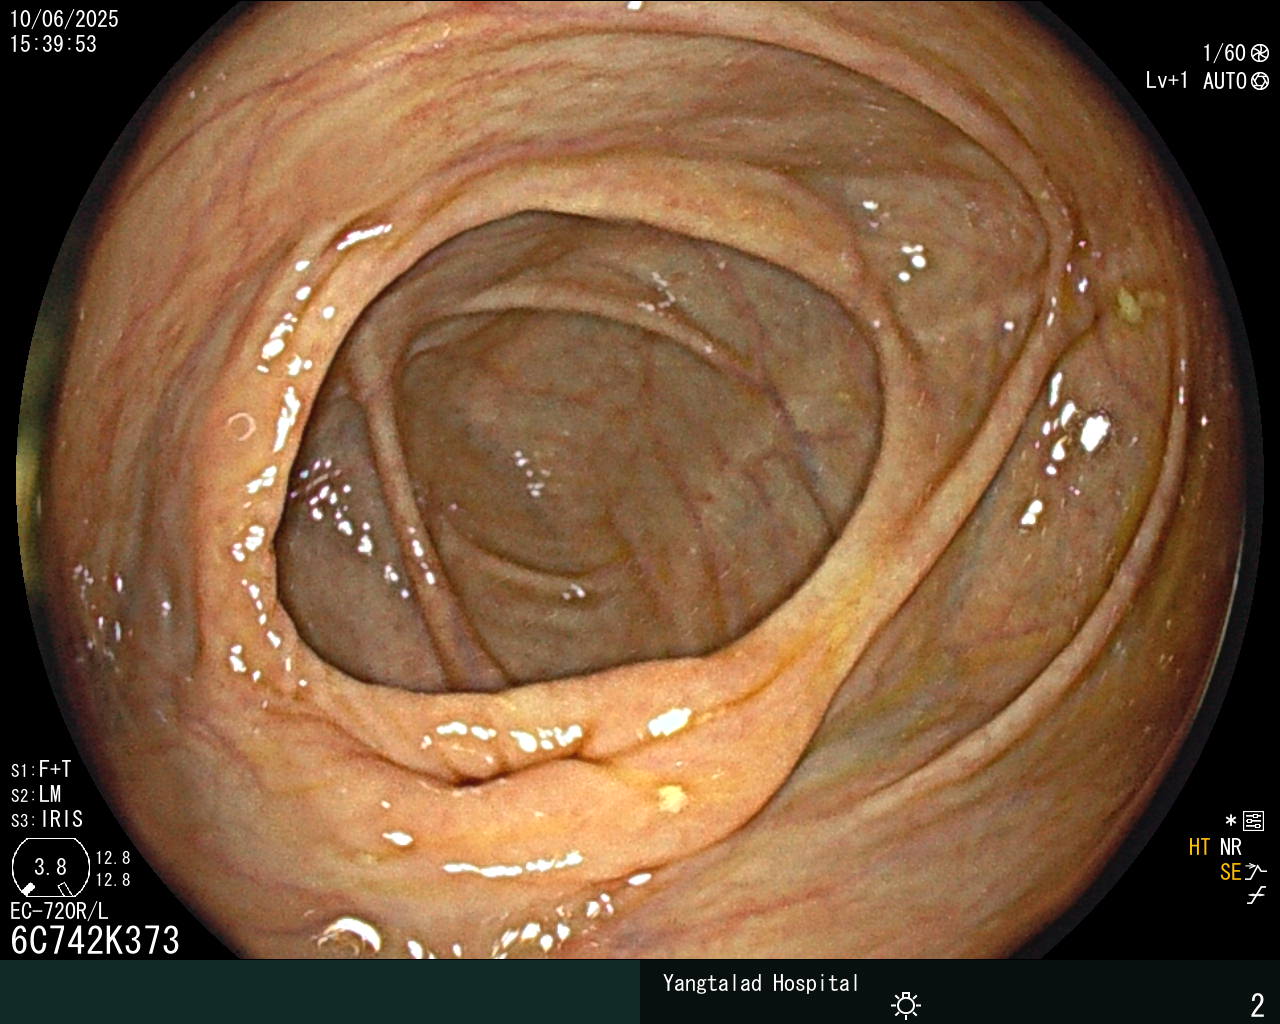Image resolution: width=1280 pixels, height=1024 pixels.
Task: Click the date 10/06/2025
Action: [64, 19]
